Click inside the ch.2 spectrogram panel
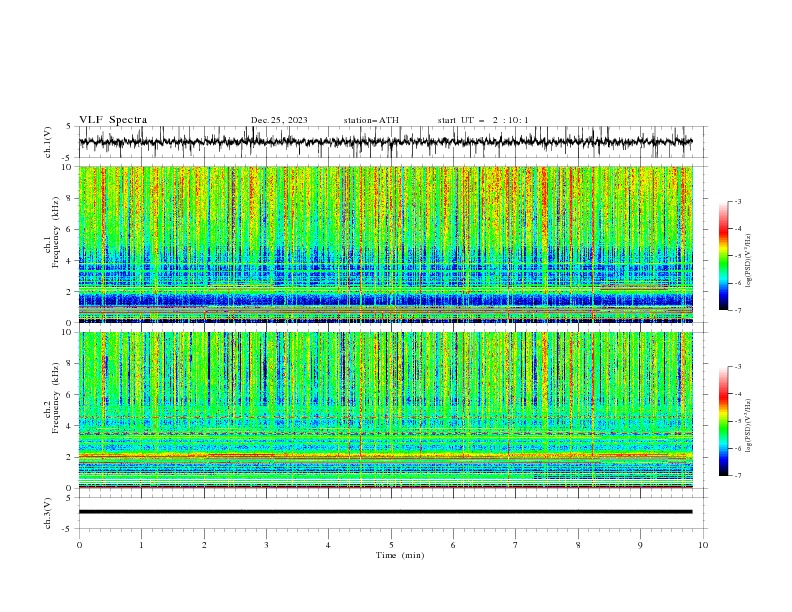This screenshot has width=792, height=612. tap(385, 410)
